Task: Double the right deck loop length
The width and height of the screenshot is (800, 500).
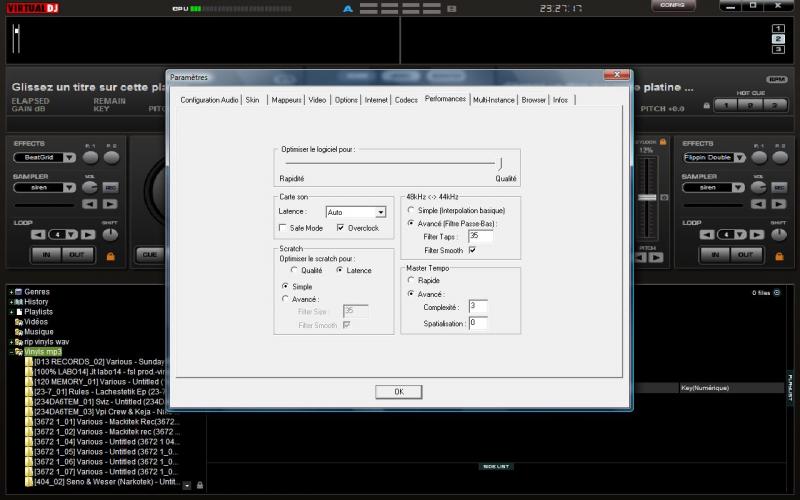Action: pyautogui.click(x=757, y=235)
